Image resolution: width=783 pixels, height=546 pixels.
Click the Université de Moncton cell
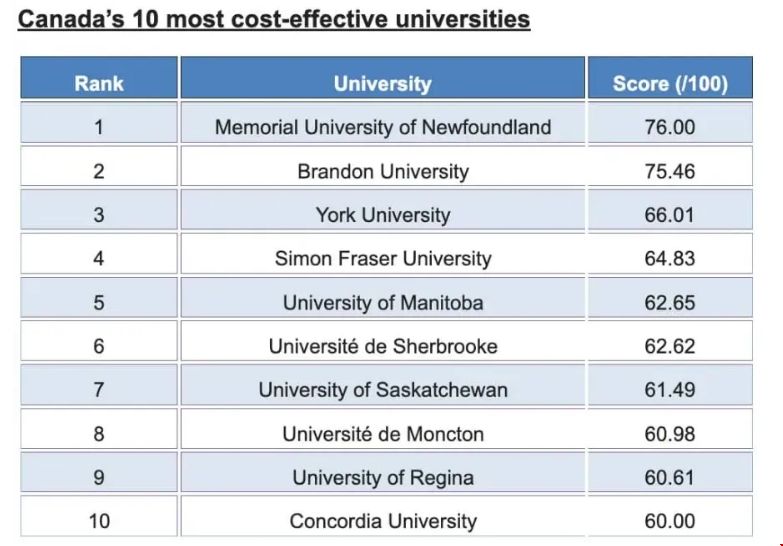point(383,434)
